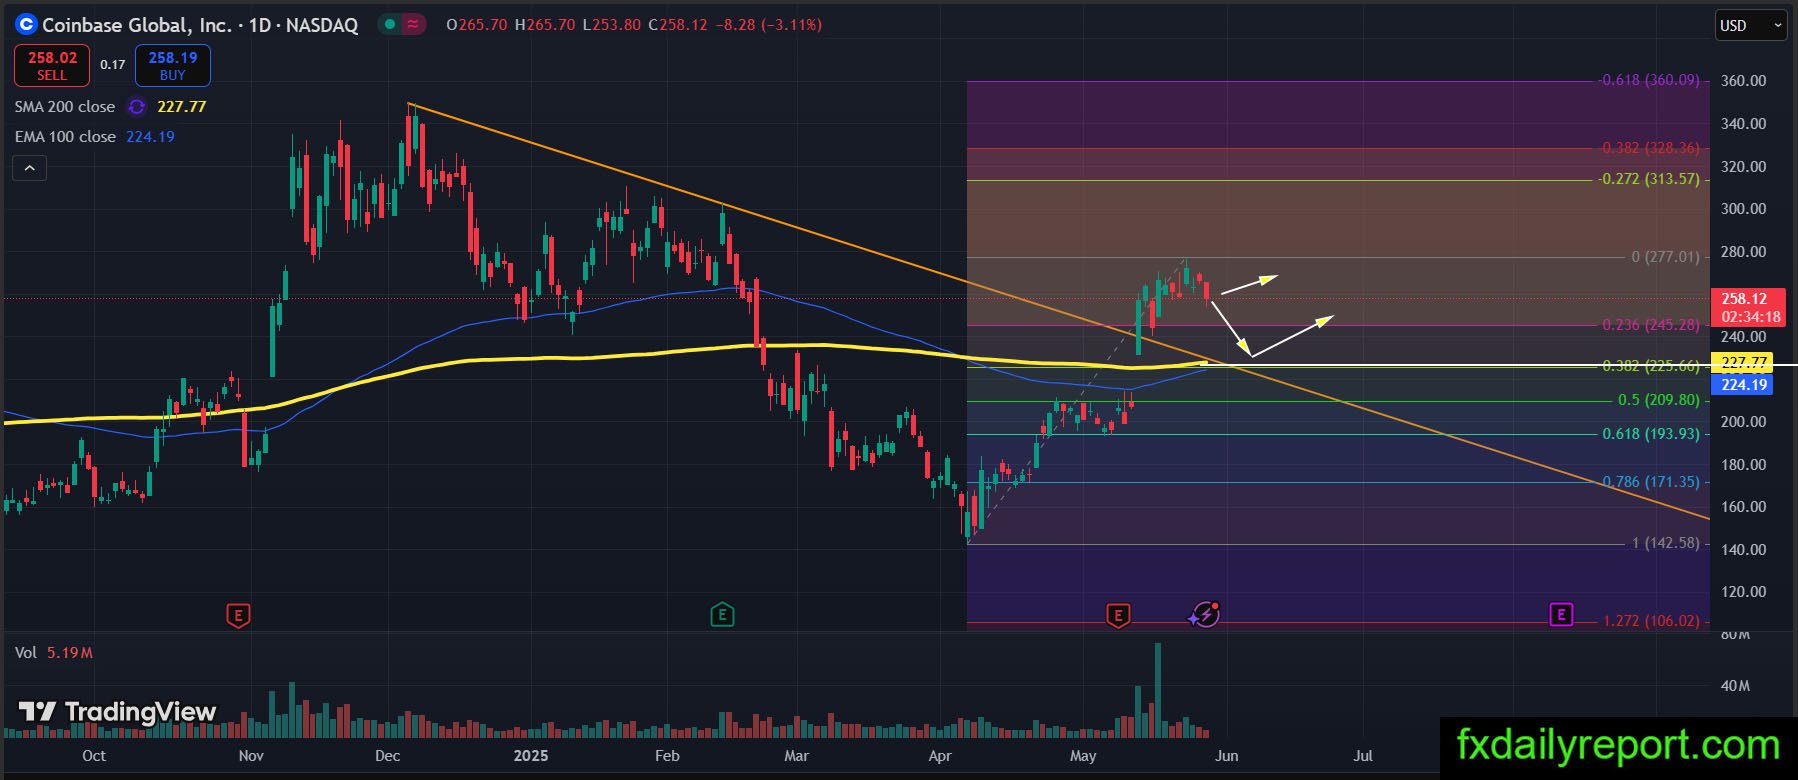1798x780 pixels.
Task: Select the Vol 5.19M volume legend
Action: click(54, 653)
